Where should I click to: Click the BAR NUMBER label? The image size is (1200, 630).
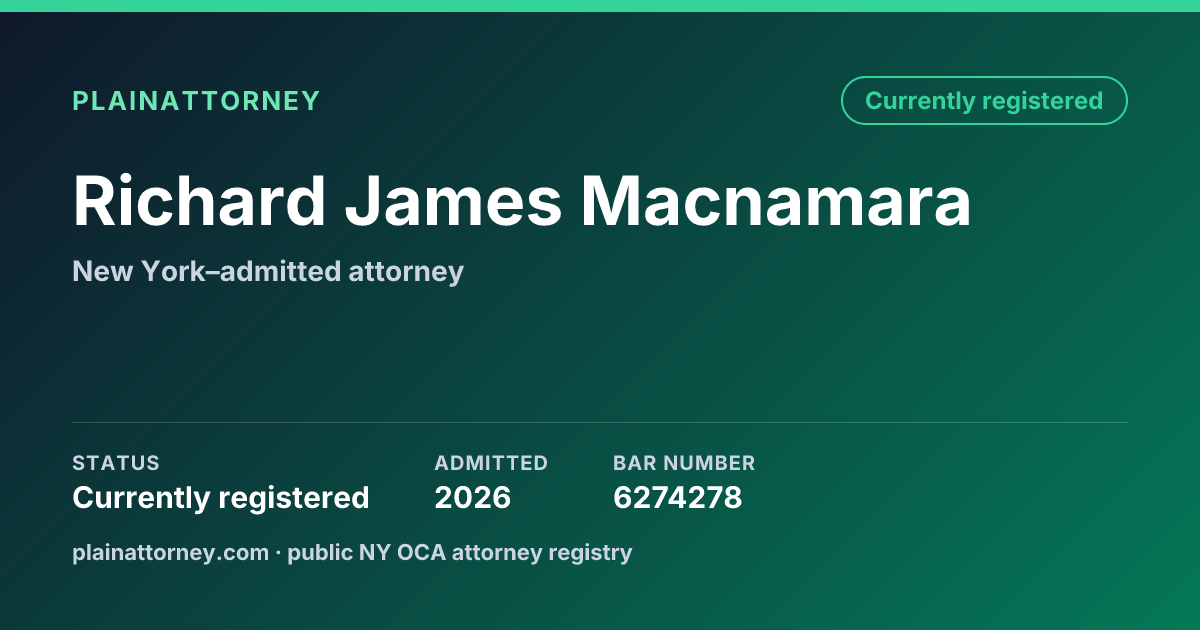(x=684, y=463)
